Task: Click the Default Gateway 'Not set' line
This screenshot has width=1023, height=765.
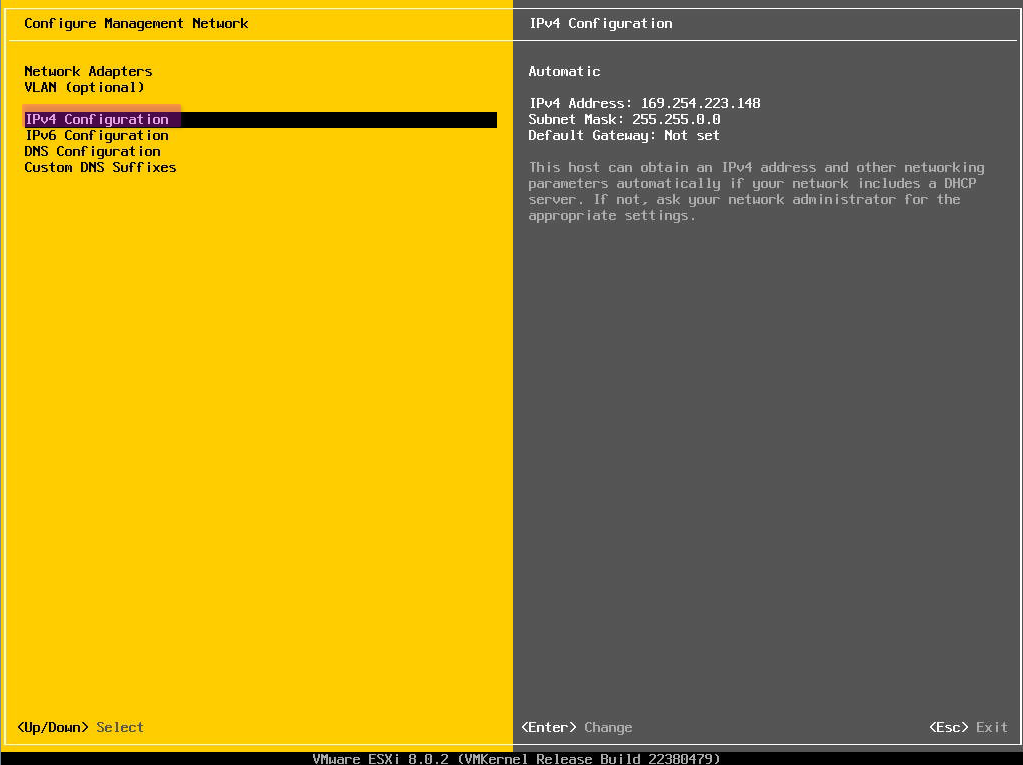Action: 624,135
